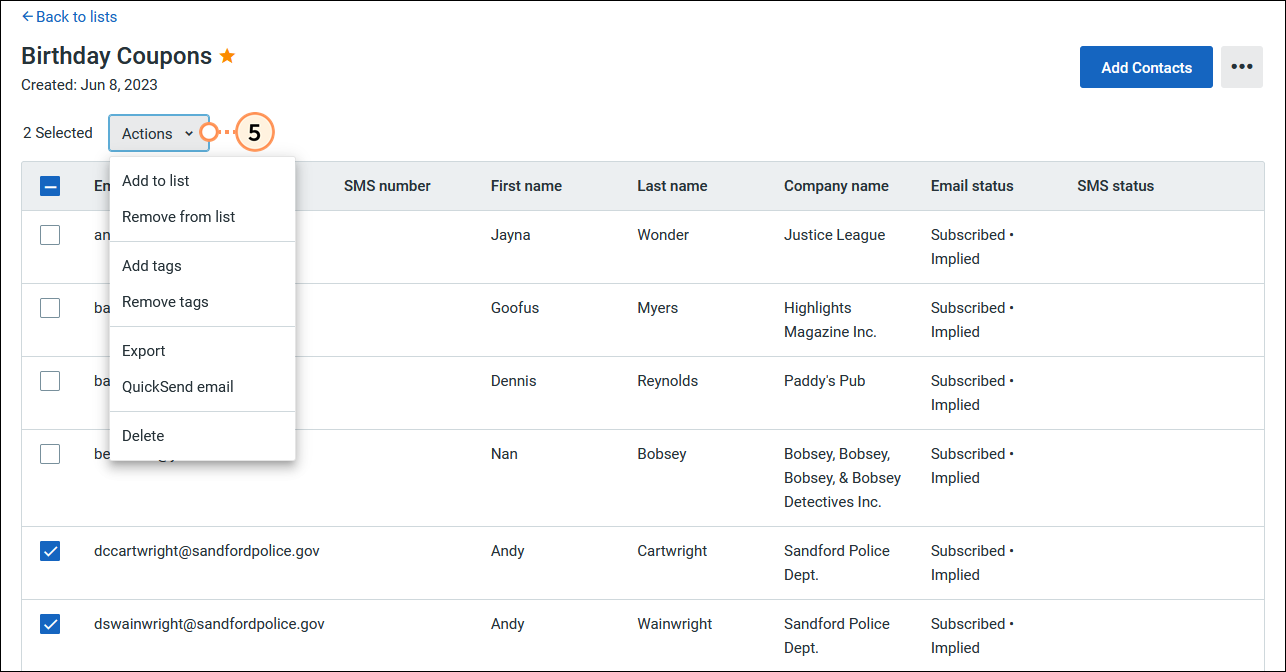Click the star to unfavorite Birthday Coupons
This screenshot has height=672, width=1286.
point(227,56)
